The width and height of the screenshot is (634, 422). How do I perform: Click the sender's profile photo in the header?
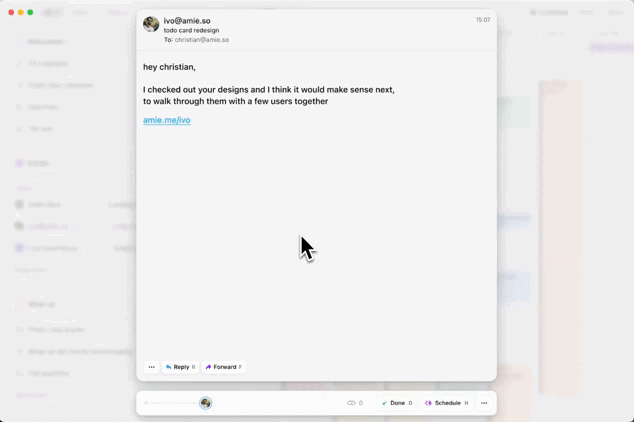pyautogui.click(x=151, y=24)
